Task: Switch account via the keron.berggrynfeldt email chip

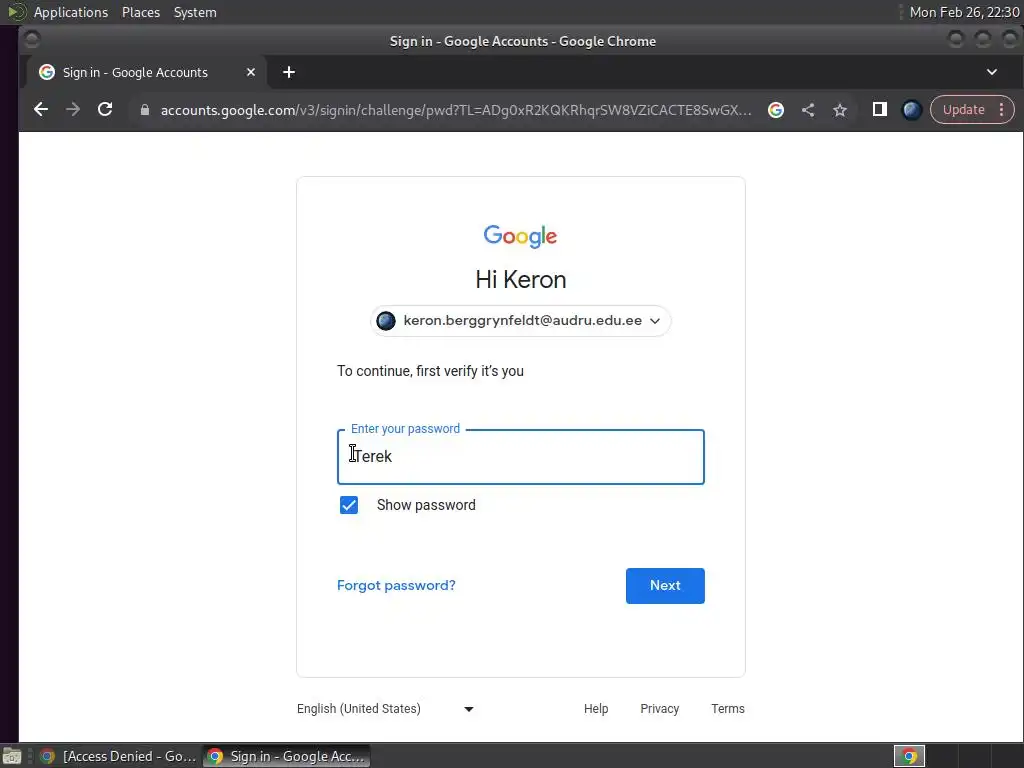Action: (520, 321)
